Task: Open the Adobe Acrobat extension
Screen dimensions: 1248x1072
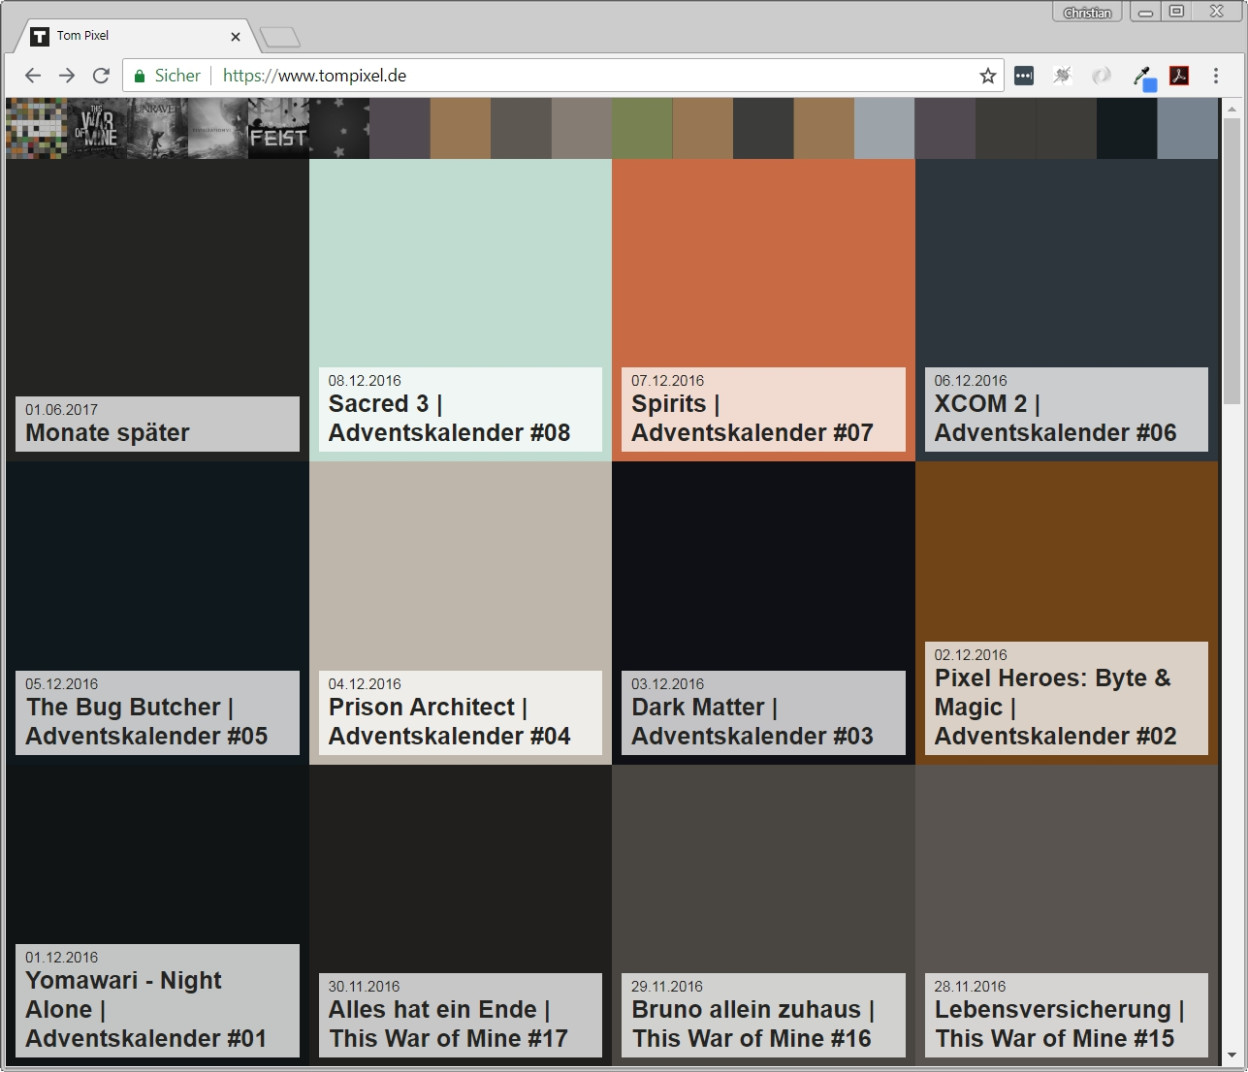Action: [x=1179, y=76]
